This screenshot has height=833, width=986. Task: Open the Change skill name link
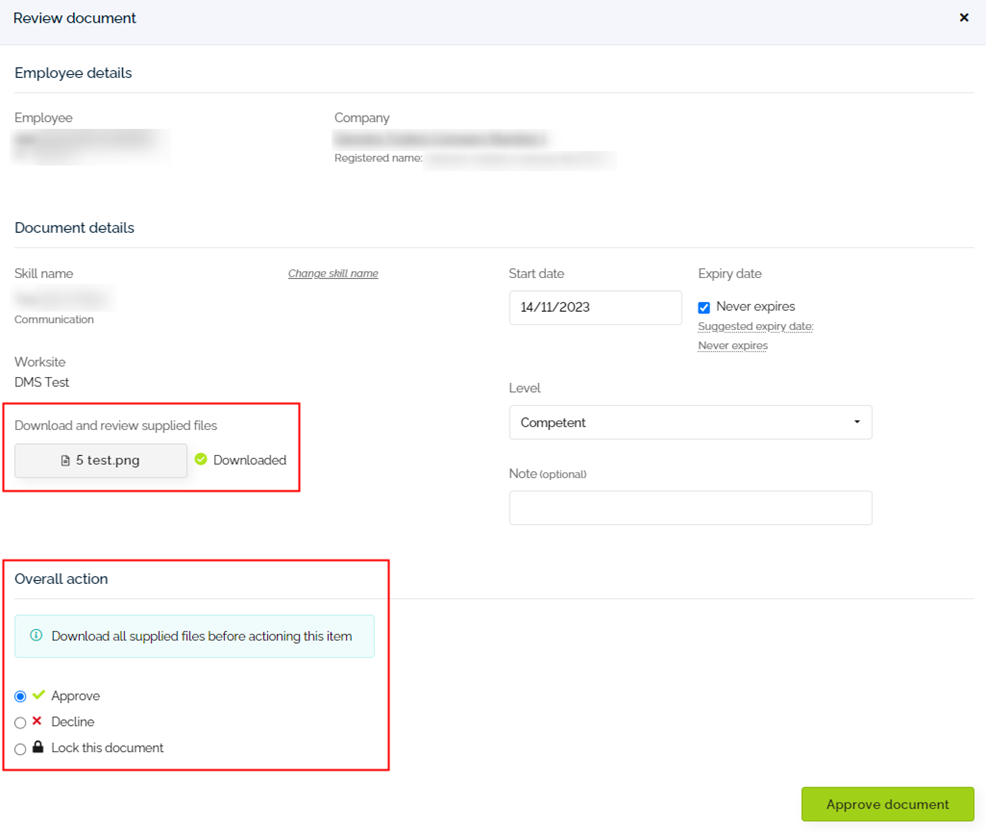click(332, 272)
